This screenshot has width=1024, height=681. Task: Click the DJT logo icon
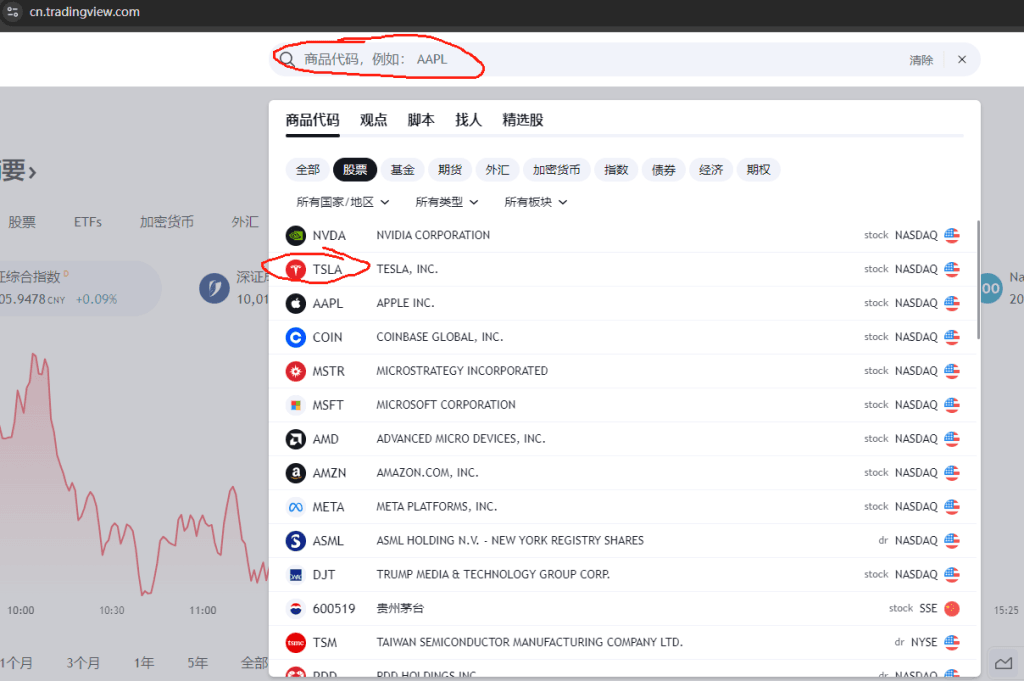click(296, 575)
